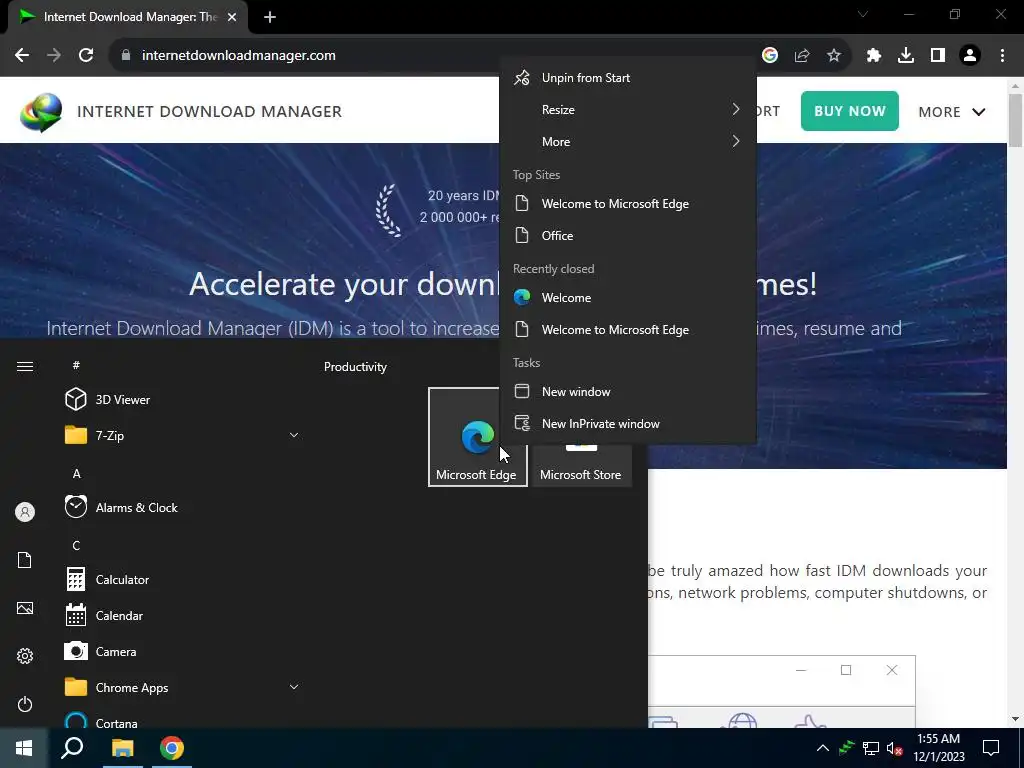
Task: Open Camera app
Action: tap(181, 652)
